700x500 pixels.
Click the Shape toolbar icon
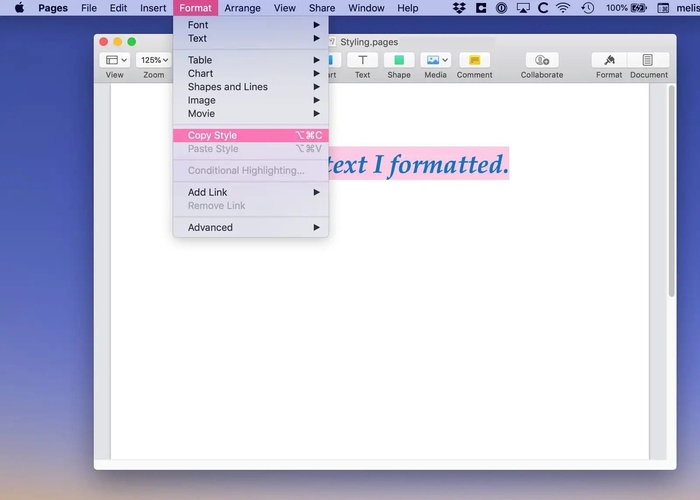pyautogui.click(x=399, y=61)
